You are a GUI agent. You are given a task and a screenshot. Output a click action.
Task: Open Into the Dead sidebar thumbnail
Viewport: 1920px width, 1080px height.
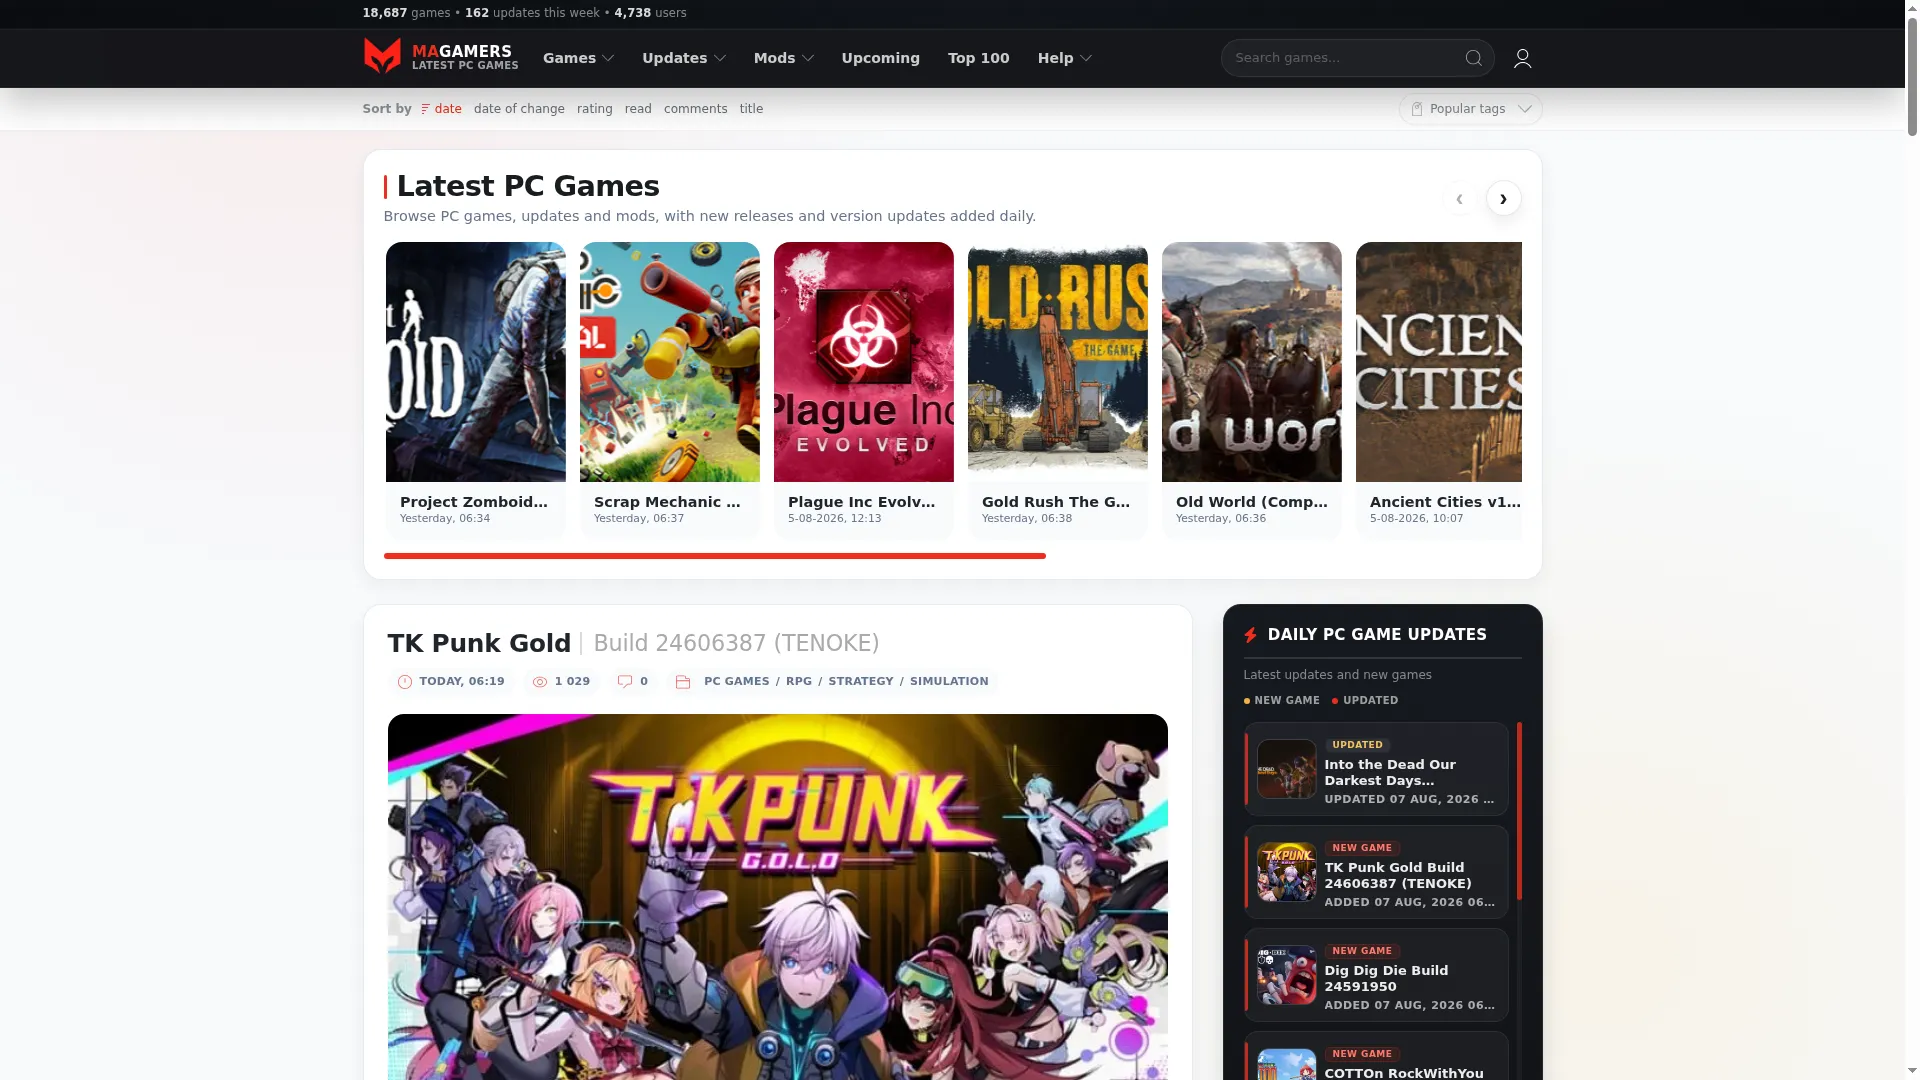[x=1286, y=769]
